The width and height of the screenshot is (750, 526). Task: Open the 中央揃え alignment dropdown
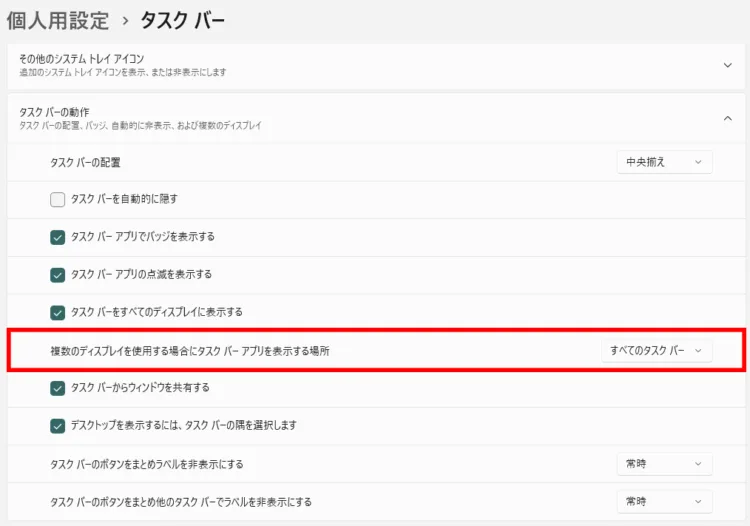664,161
